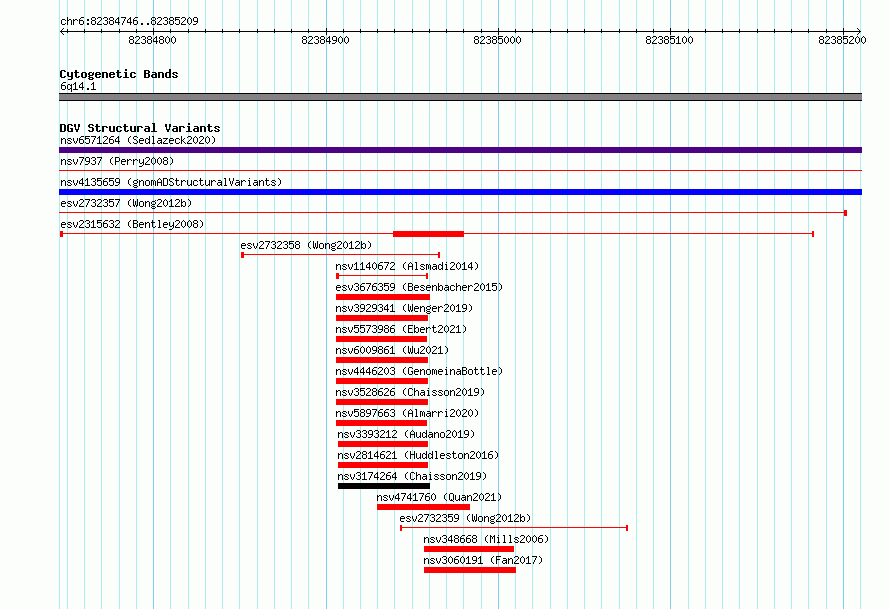Open the nsv4741760 (Quan2021) label

pyautogui.click(x=439, y=497)
